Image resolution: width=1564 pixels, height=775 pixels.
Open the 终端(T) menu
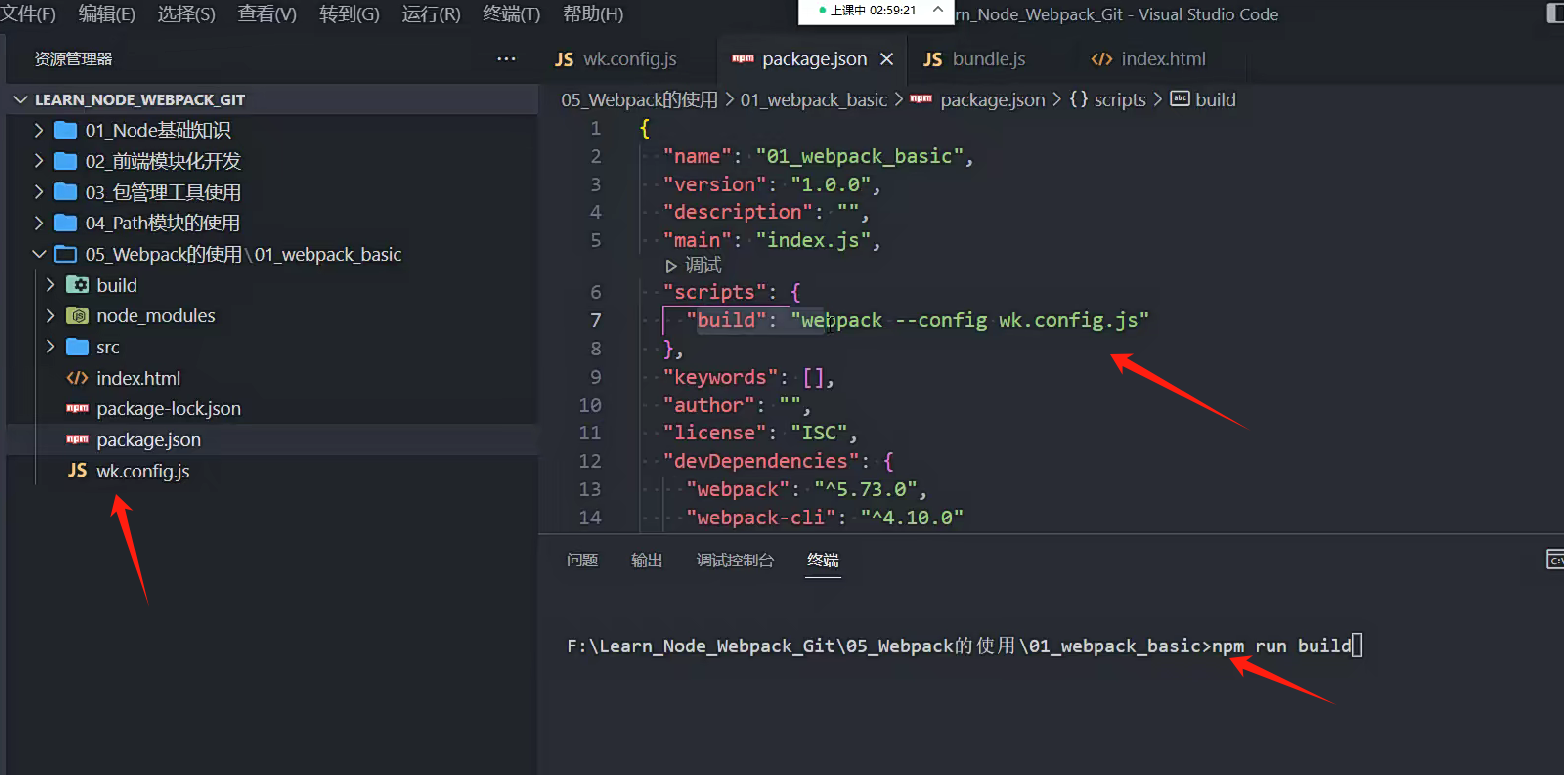coord(511,14)
